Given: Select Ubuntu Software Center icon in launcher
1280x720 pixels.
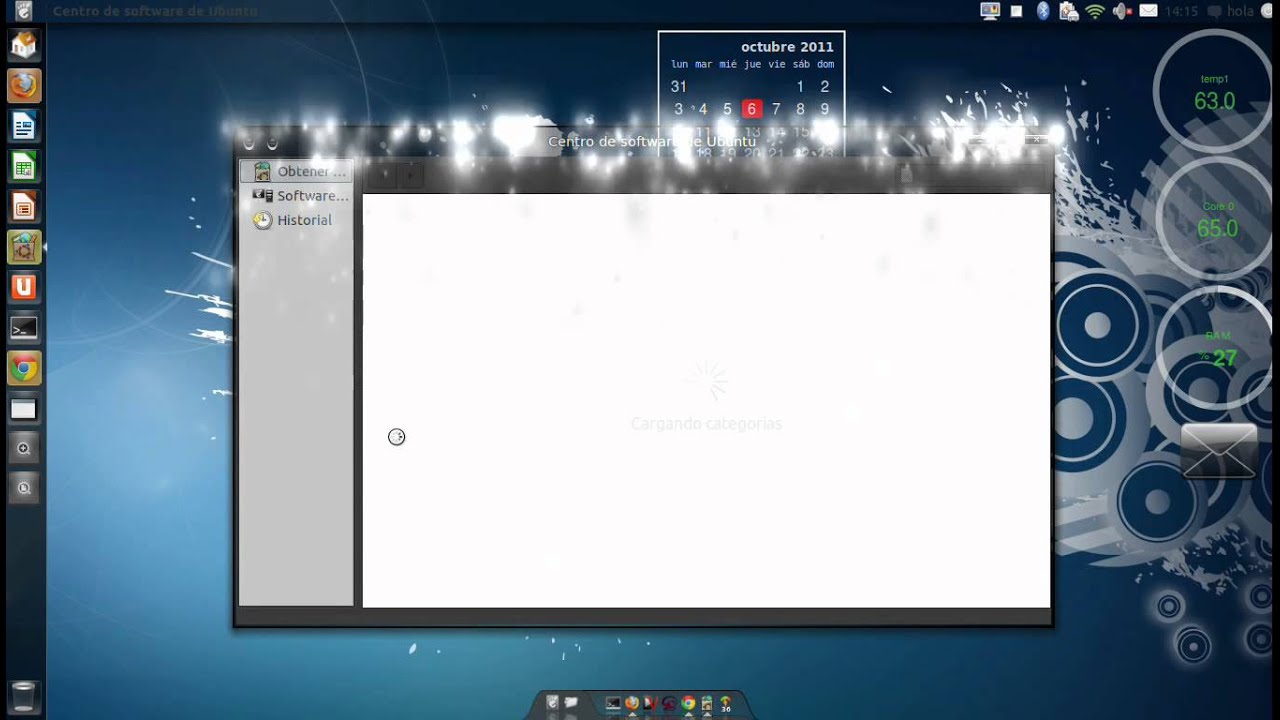Looking at the screenshot, I should pos(24,247).
